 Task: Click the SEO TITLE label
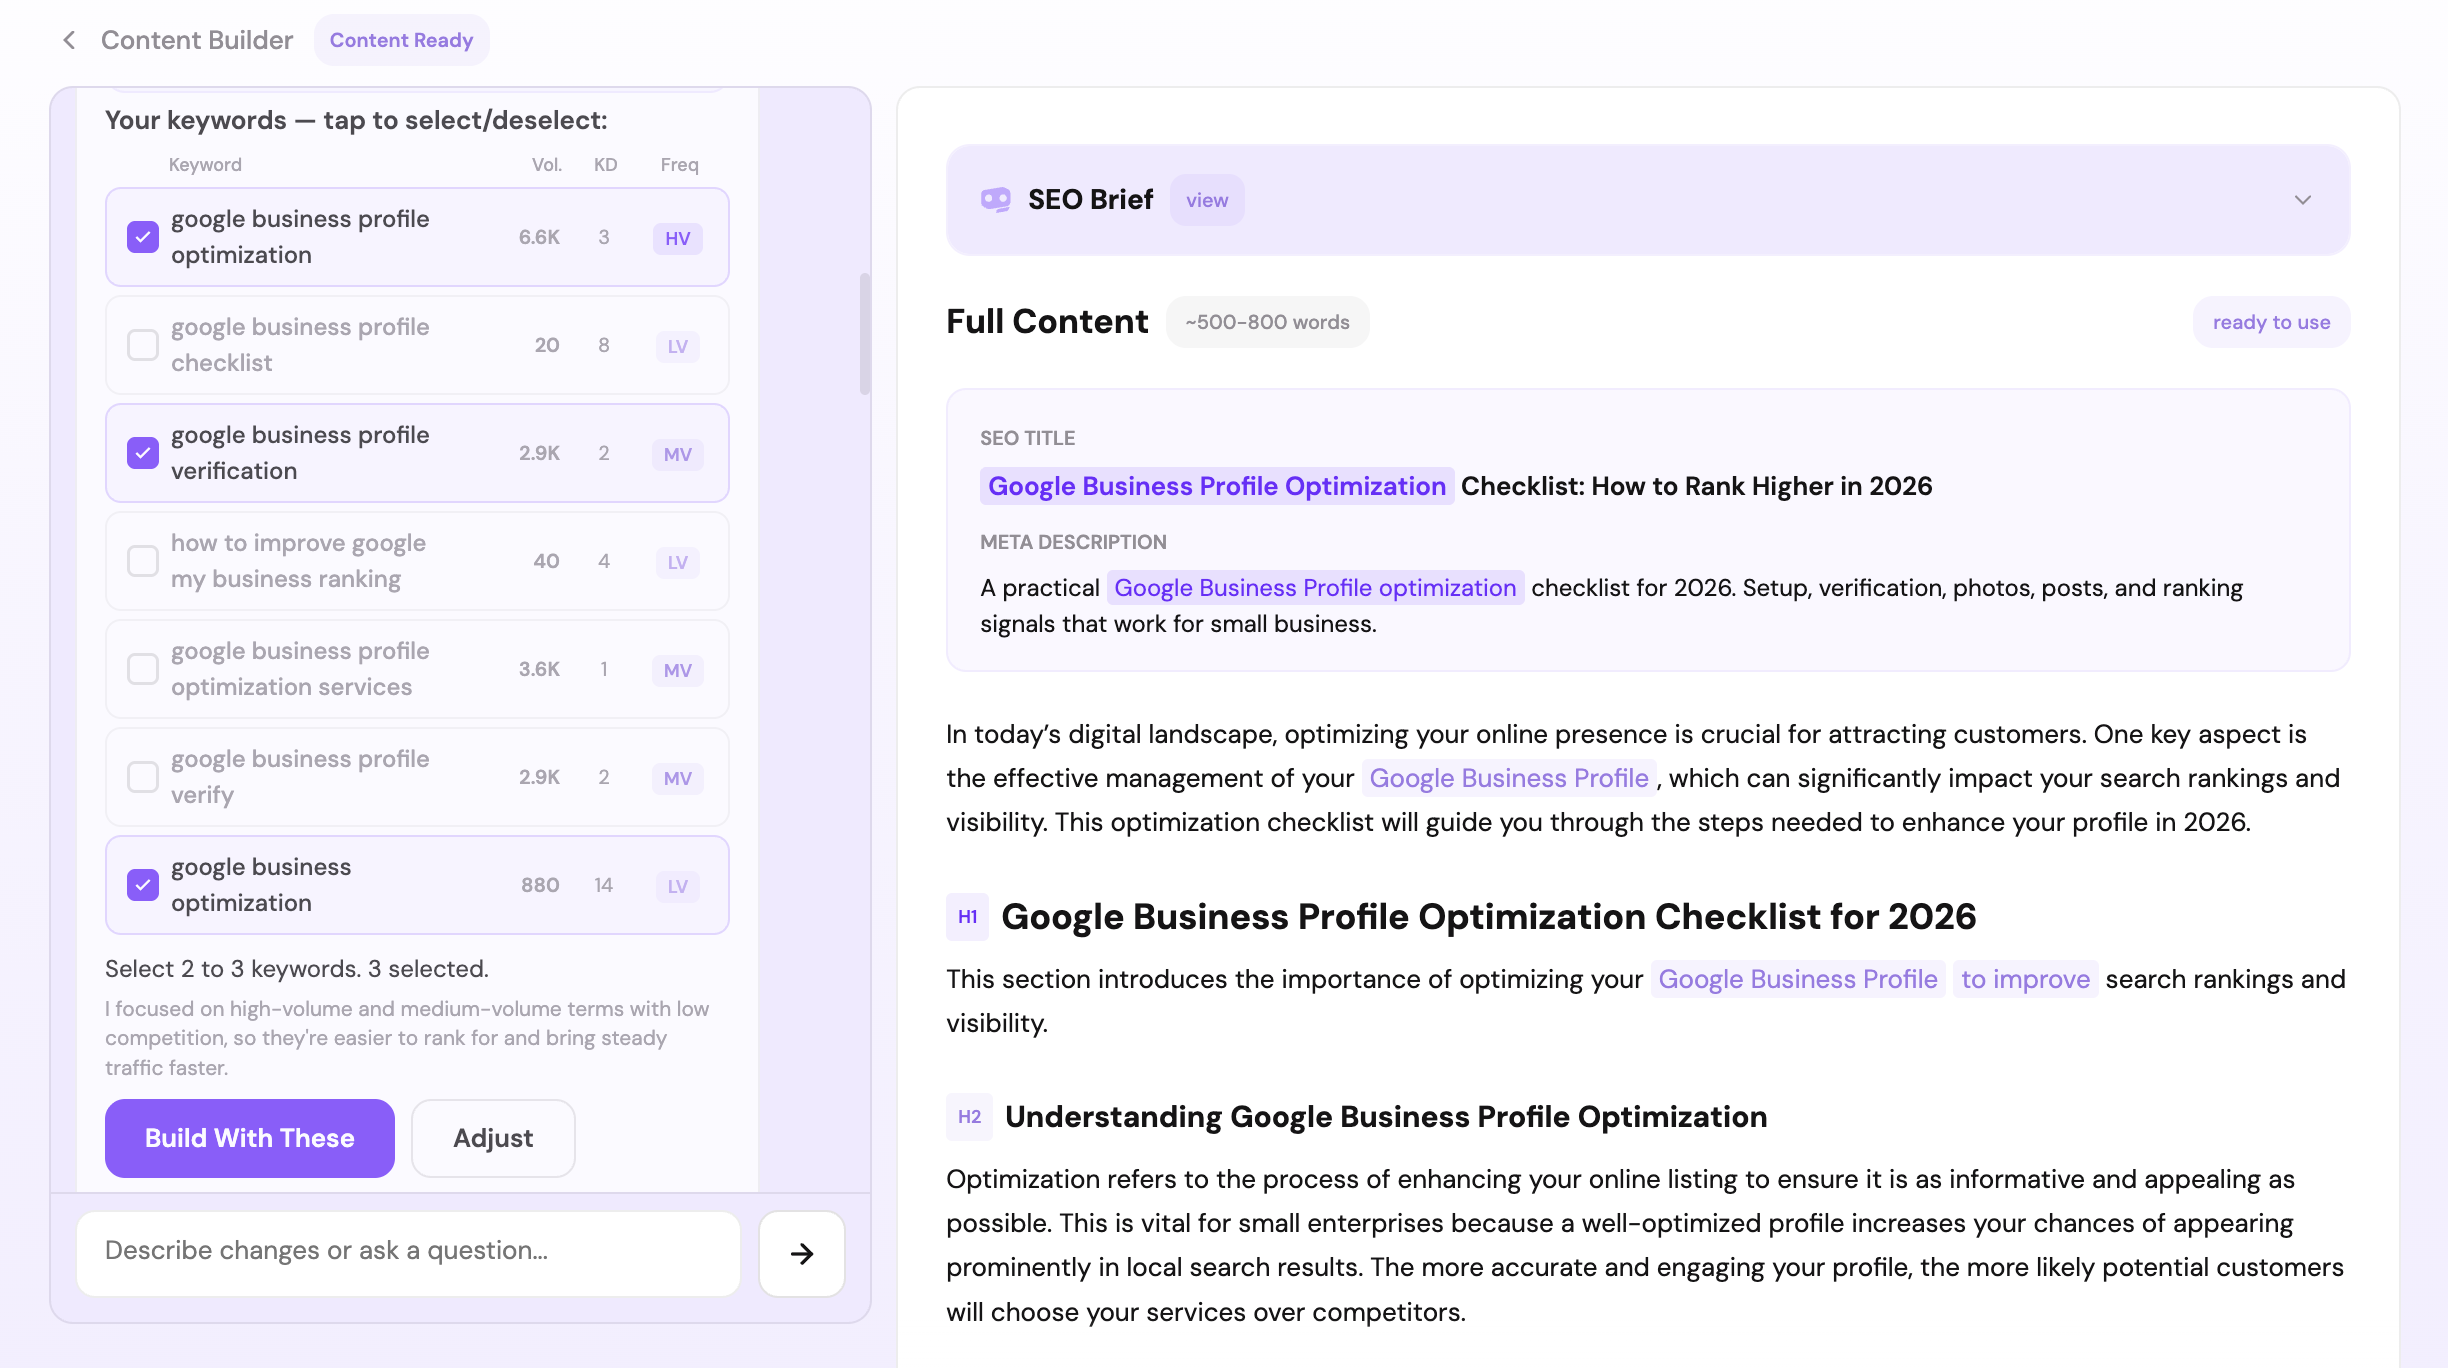1027,438
